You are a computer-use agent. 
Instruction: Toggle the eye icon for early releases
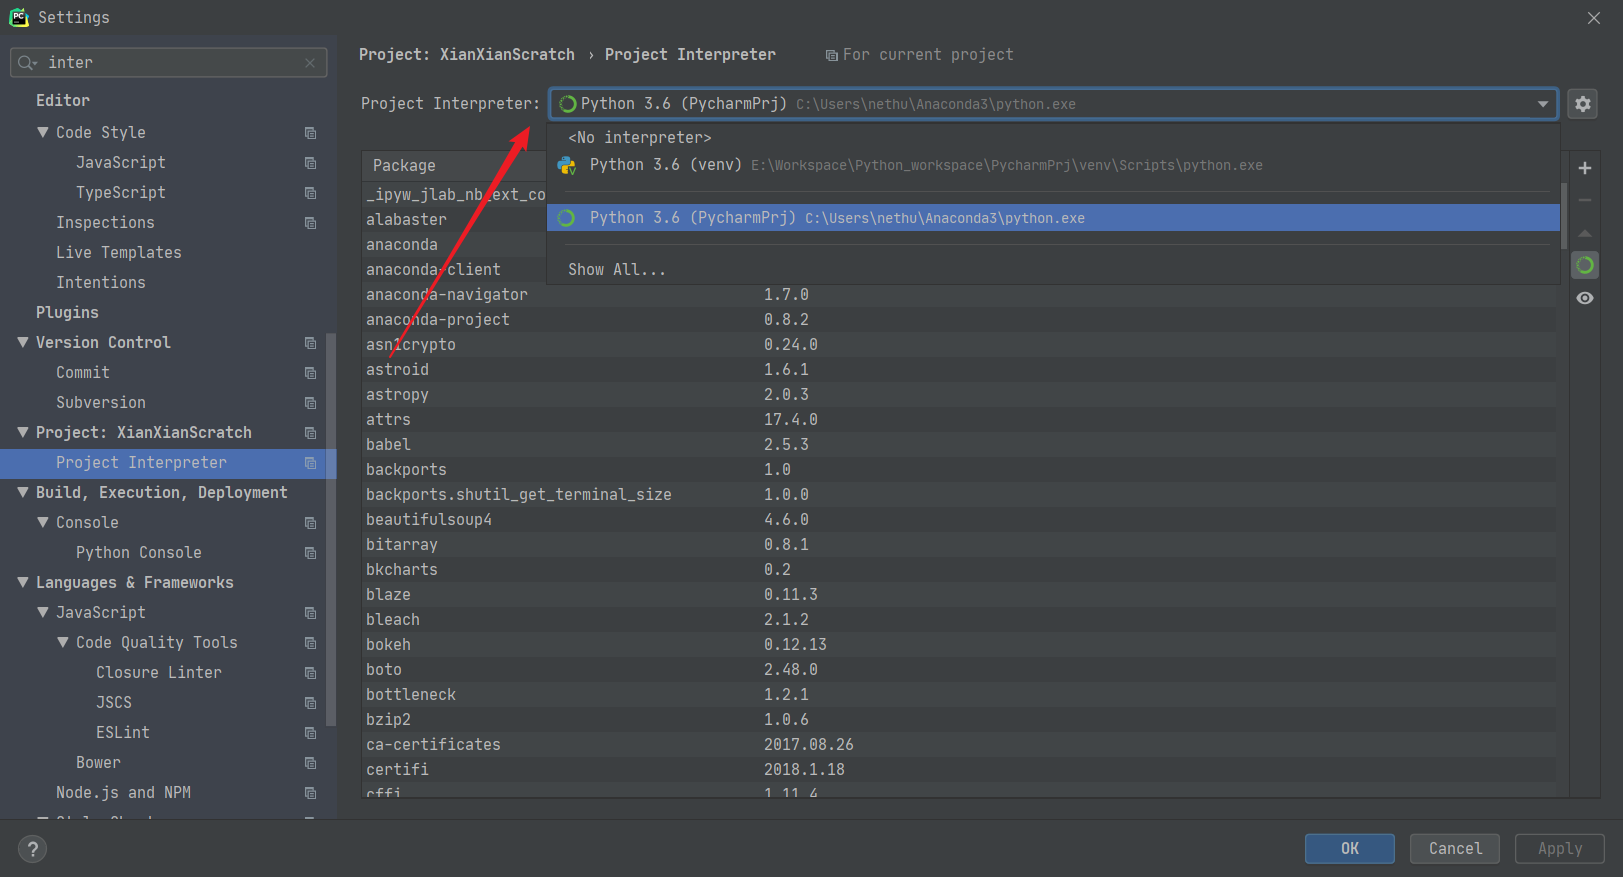coord(1585,298)
